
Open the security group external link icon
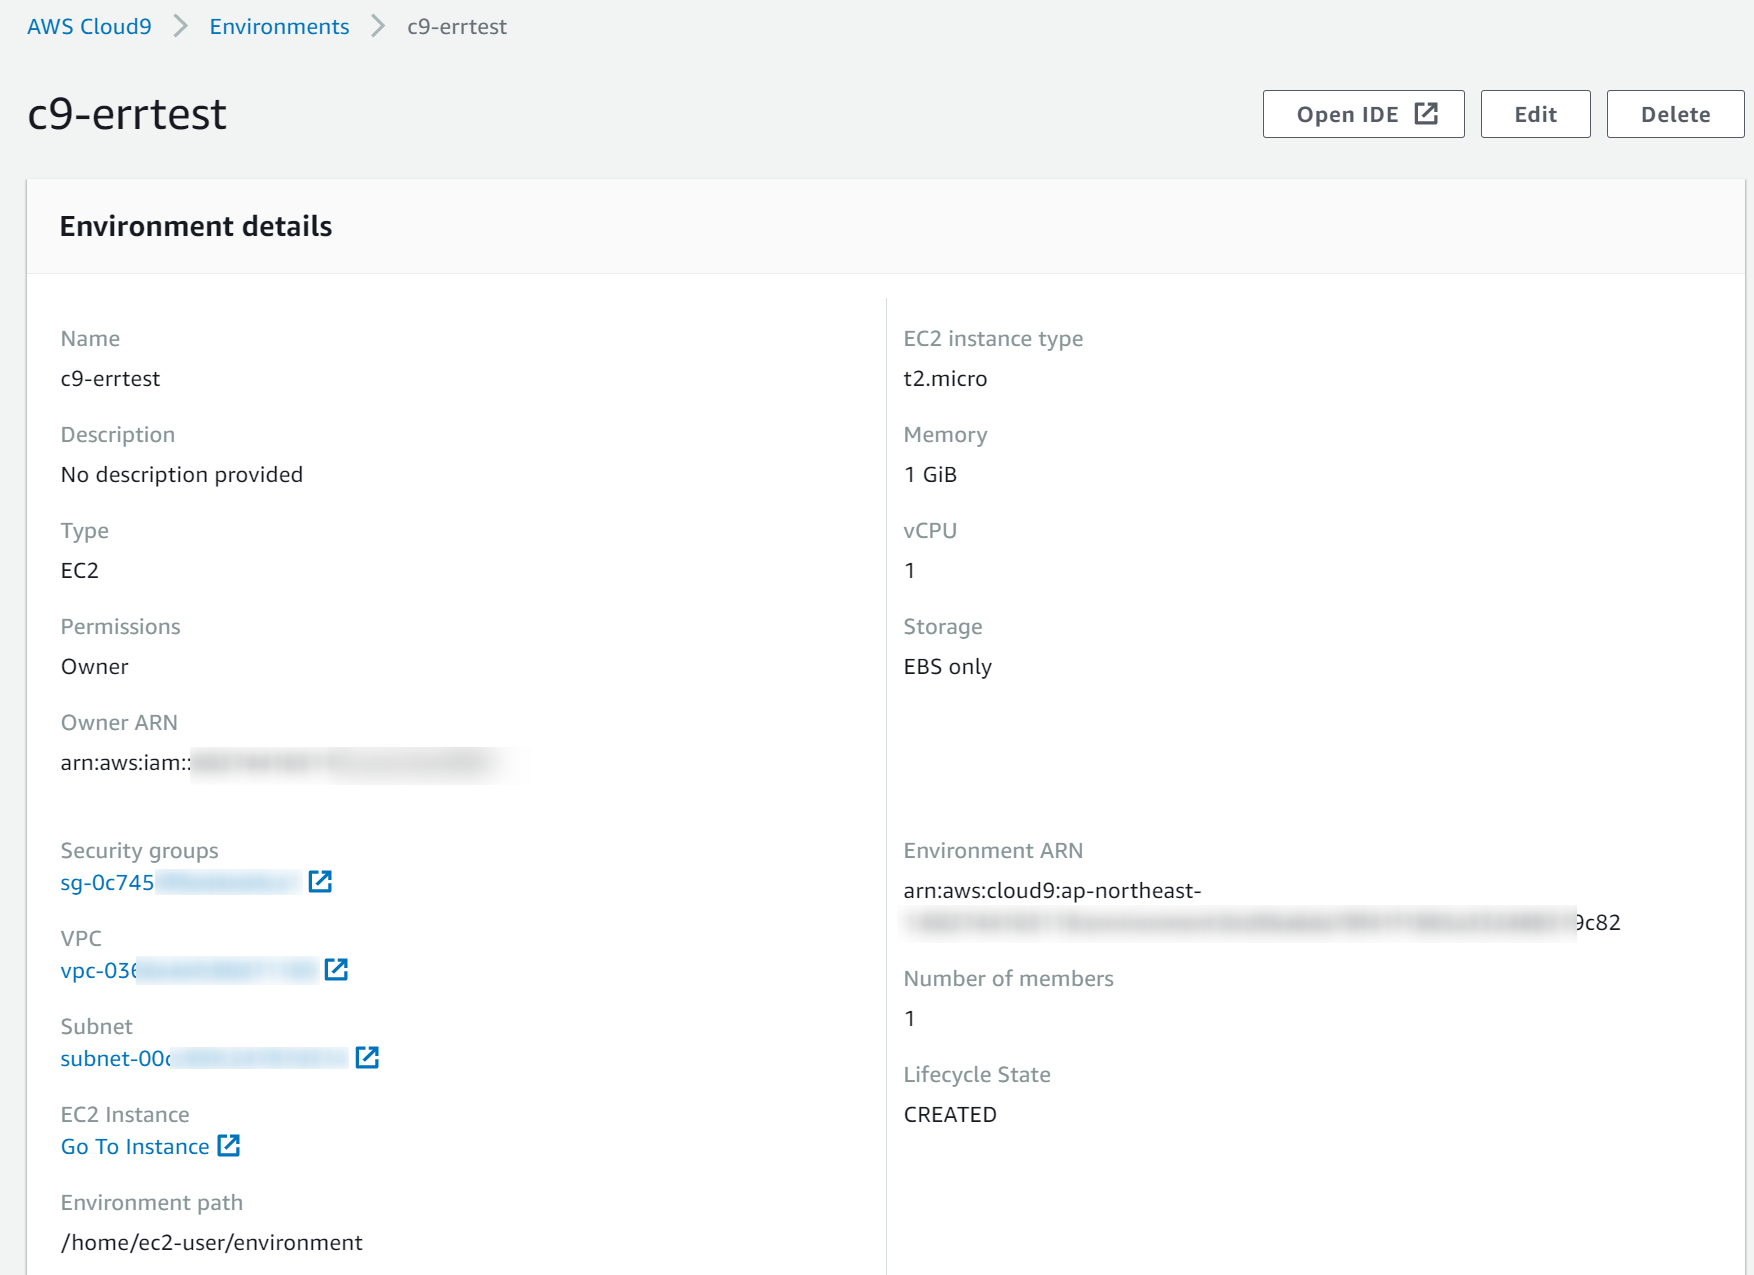pos(320,881)
